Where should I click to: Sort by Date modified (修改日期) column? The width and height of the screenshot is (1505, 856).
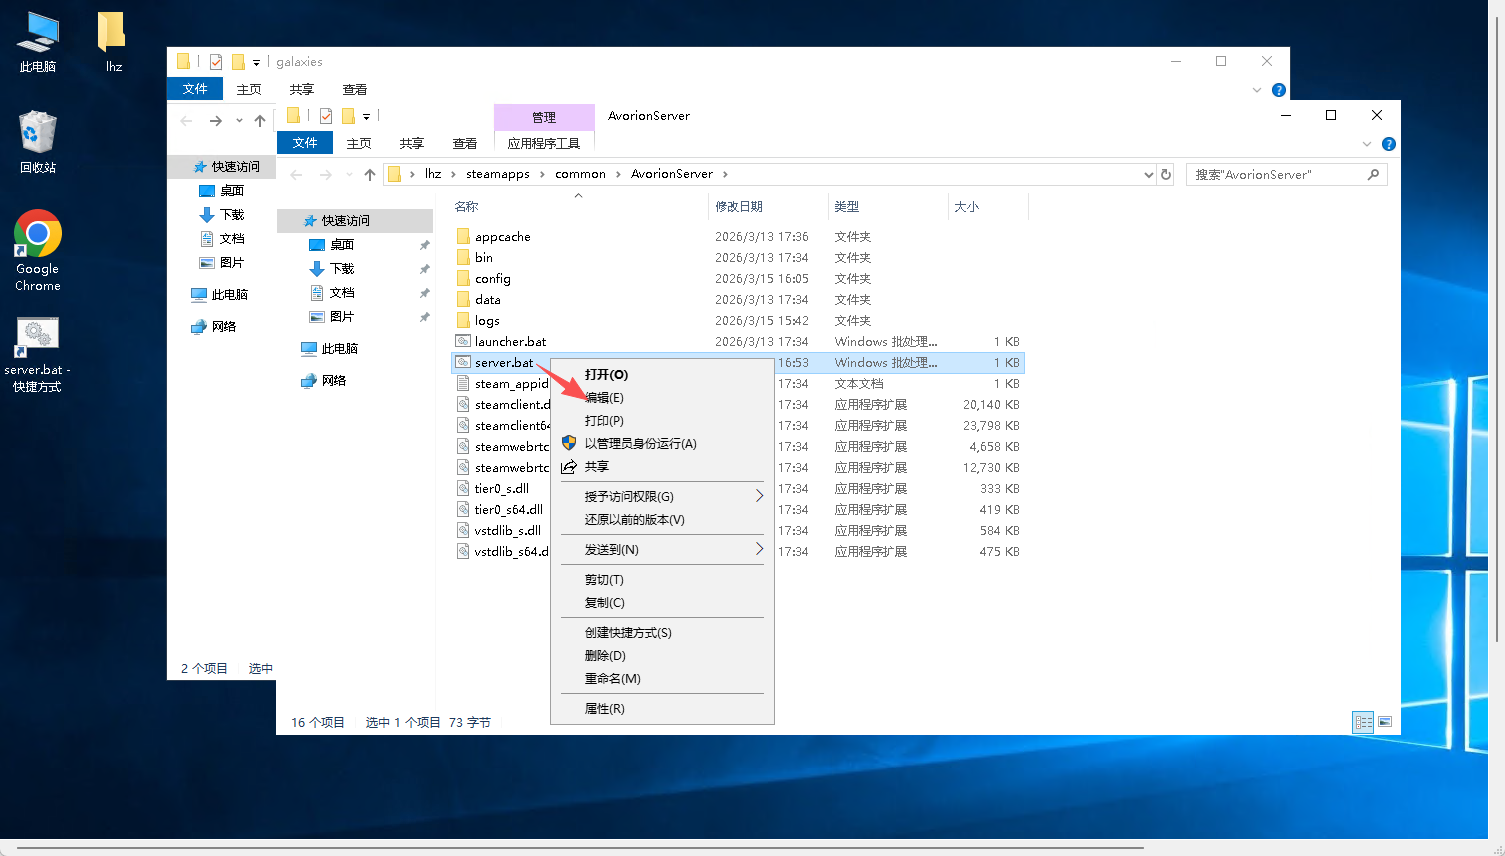739,207
